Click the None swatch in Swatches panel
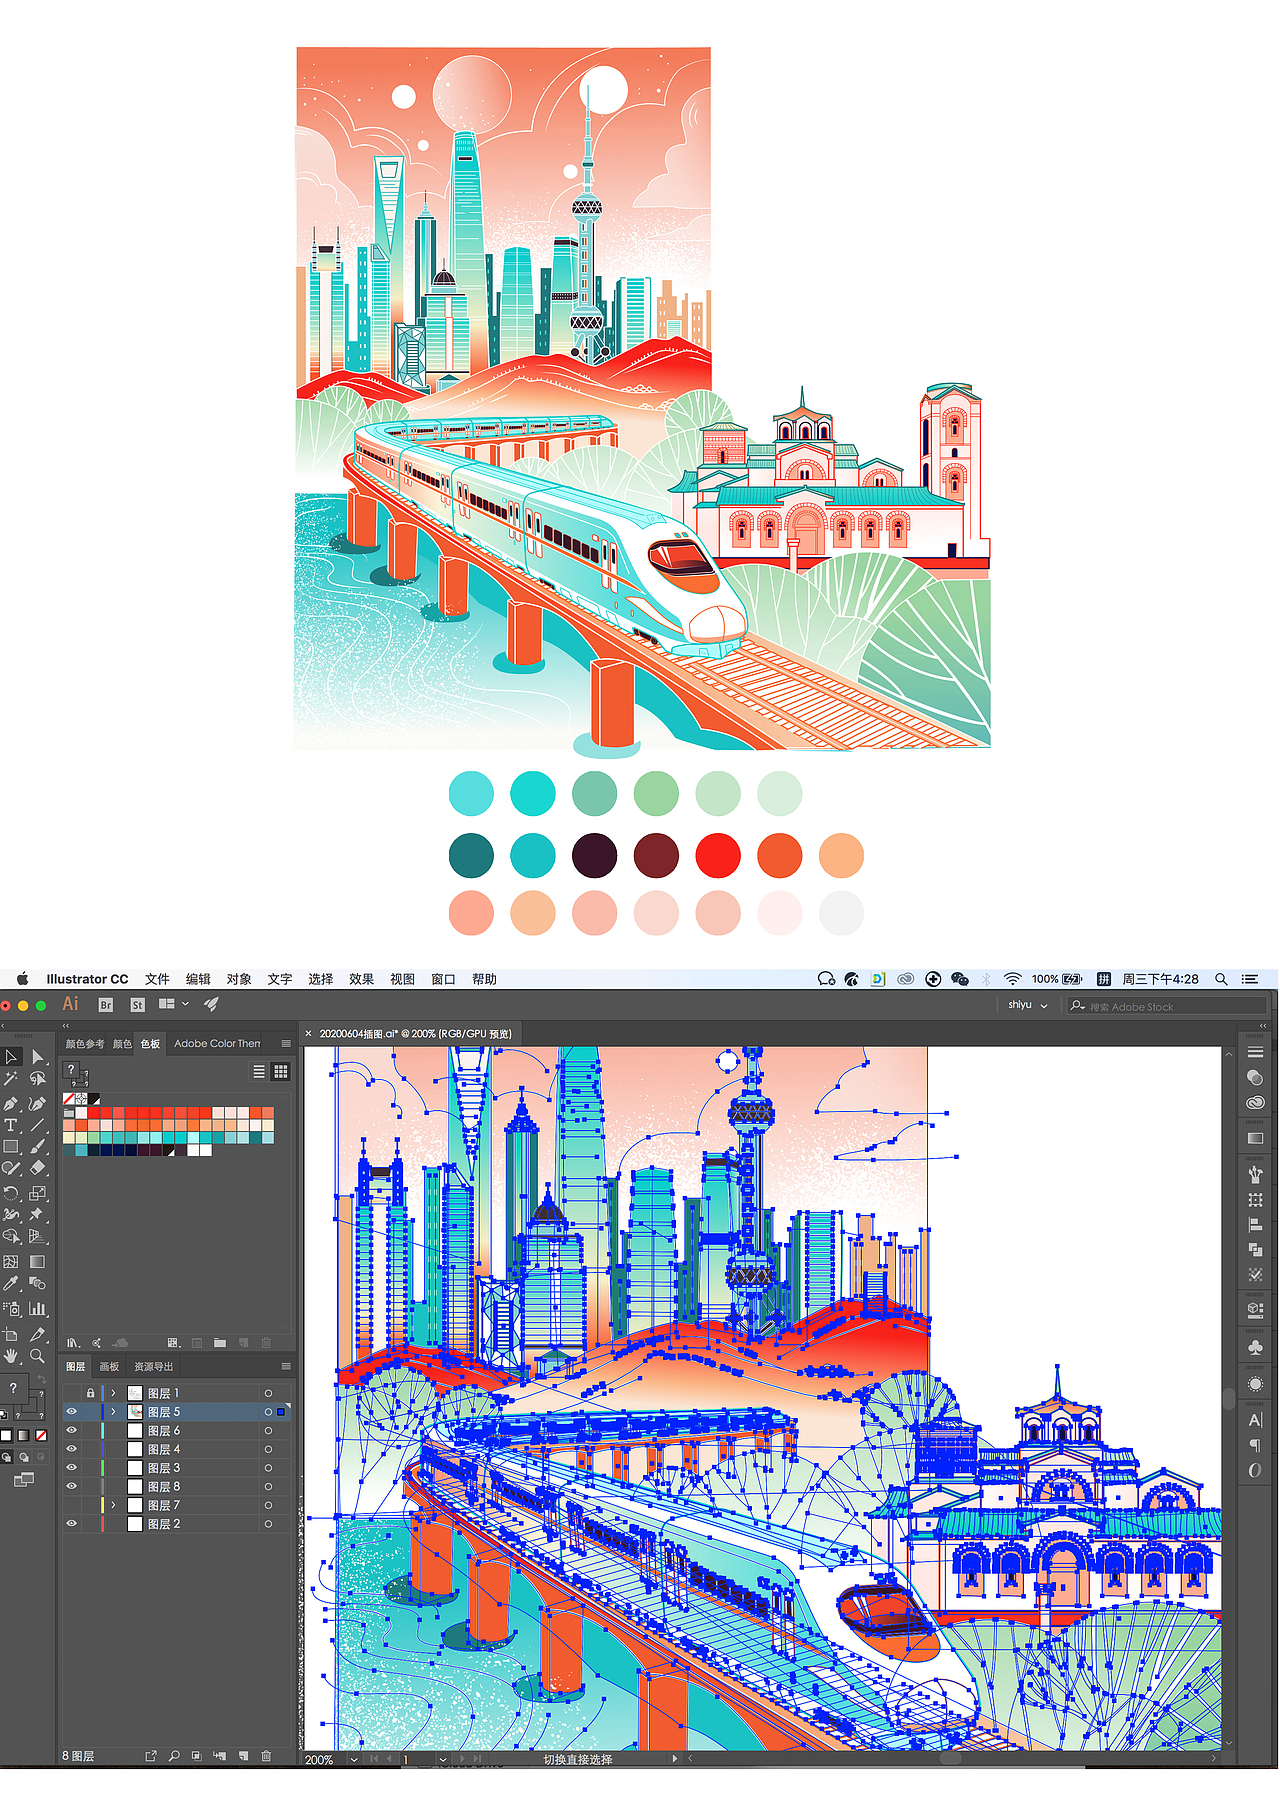The height and width of the screenshot is (1811, 1280). (x=69, y=1099)
